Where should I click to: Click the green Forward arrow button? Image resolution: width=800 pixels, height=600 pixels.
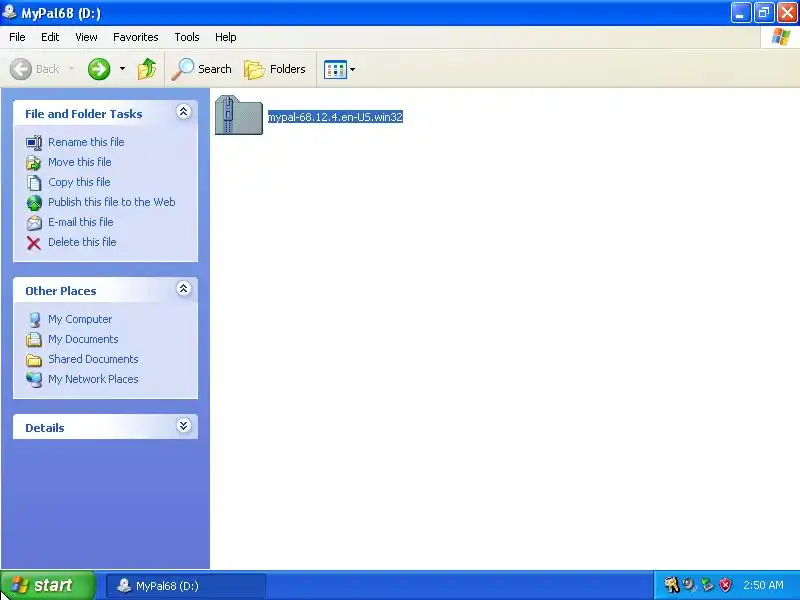99,69
